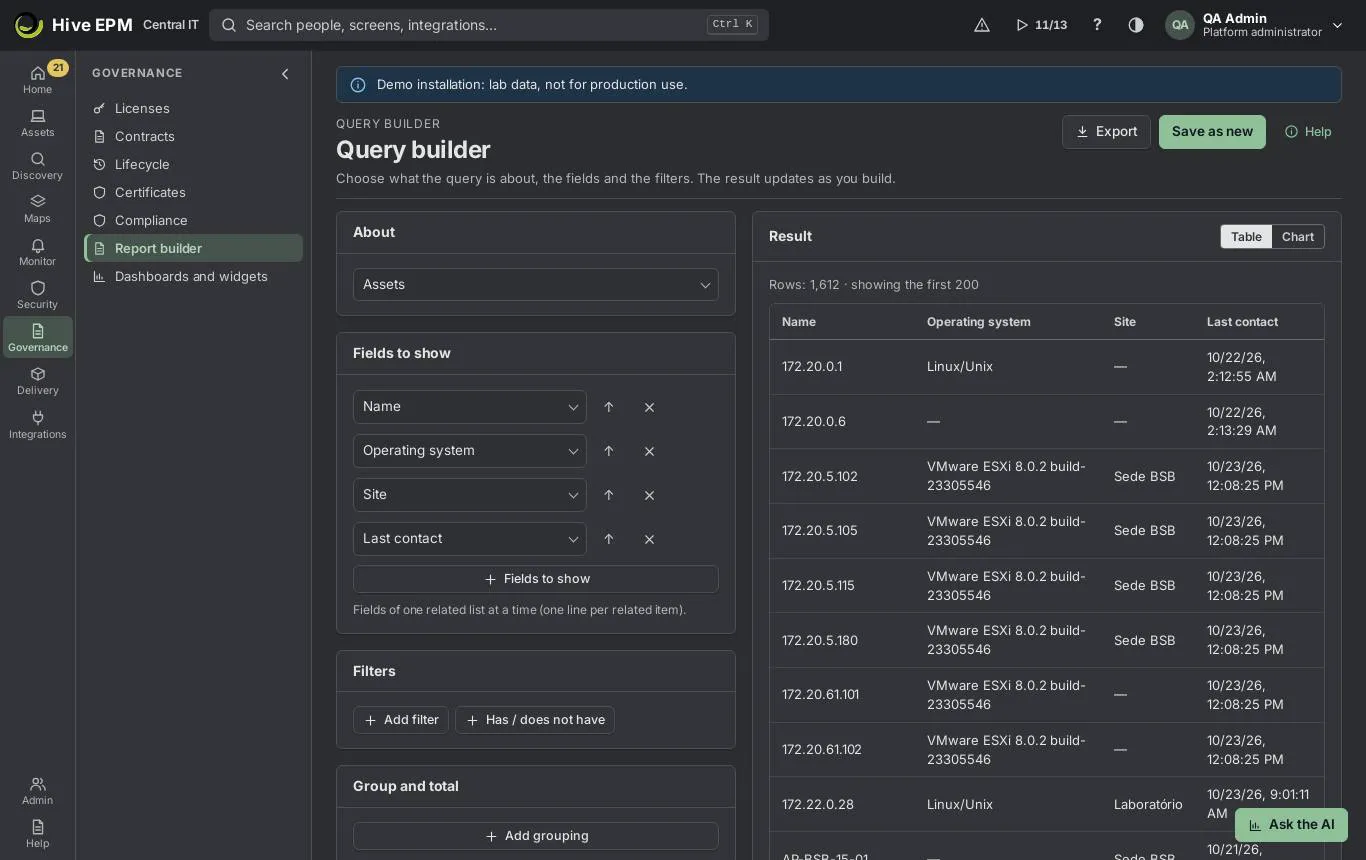Open the Security section
Screen dimensions: 1366x860
coord(37,295)
